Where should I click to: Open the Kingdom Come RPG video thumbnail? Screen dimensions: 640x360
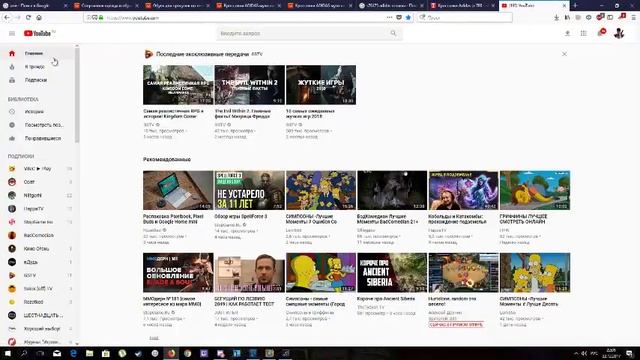pyautogui.click(x=178, y=85)
